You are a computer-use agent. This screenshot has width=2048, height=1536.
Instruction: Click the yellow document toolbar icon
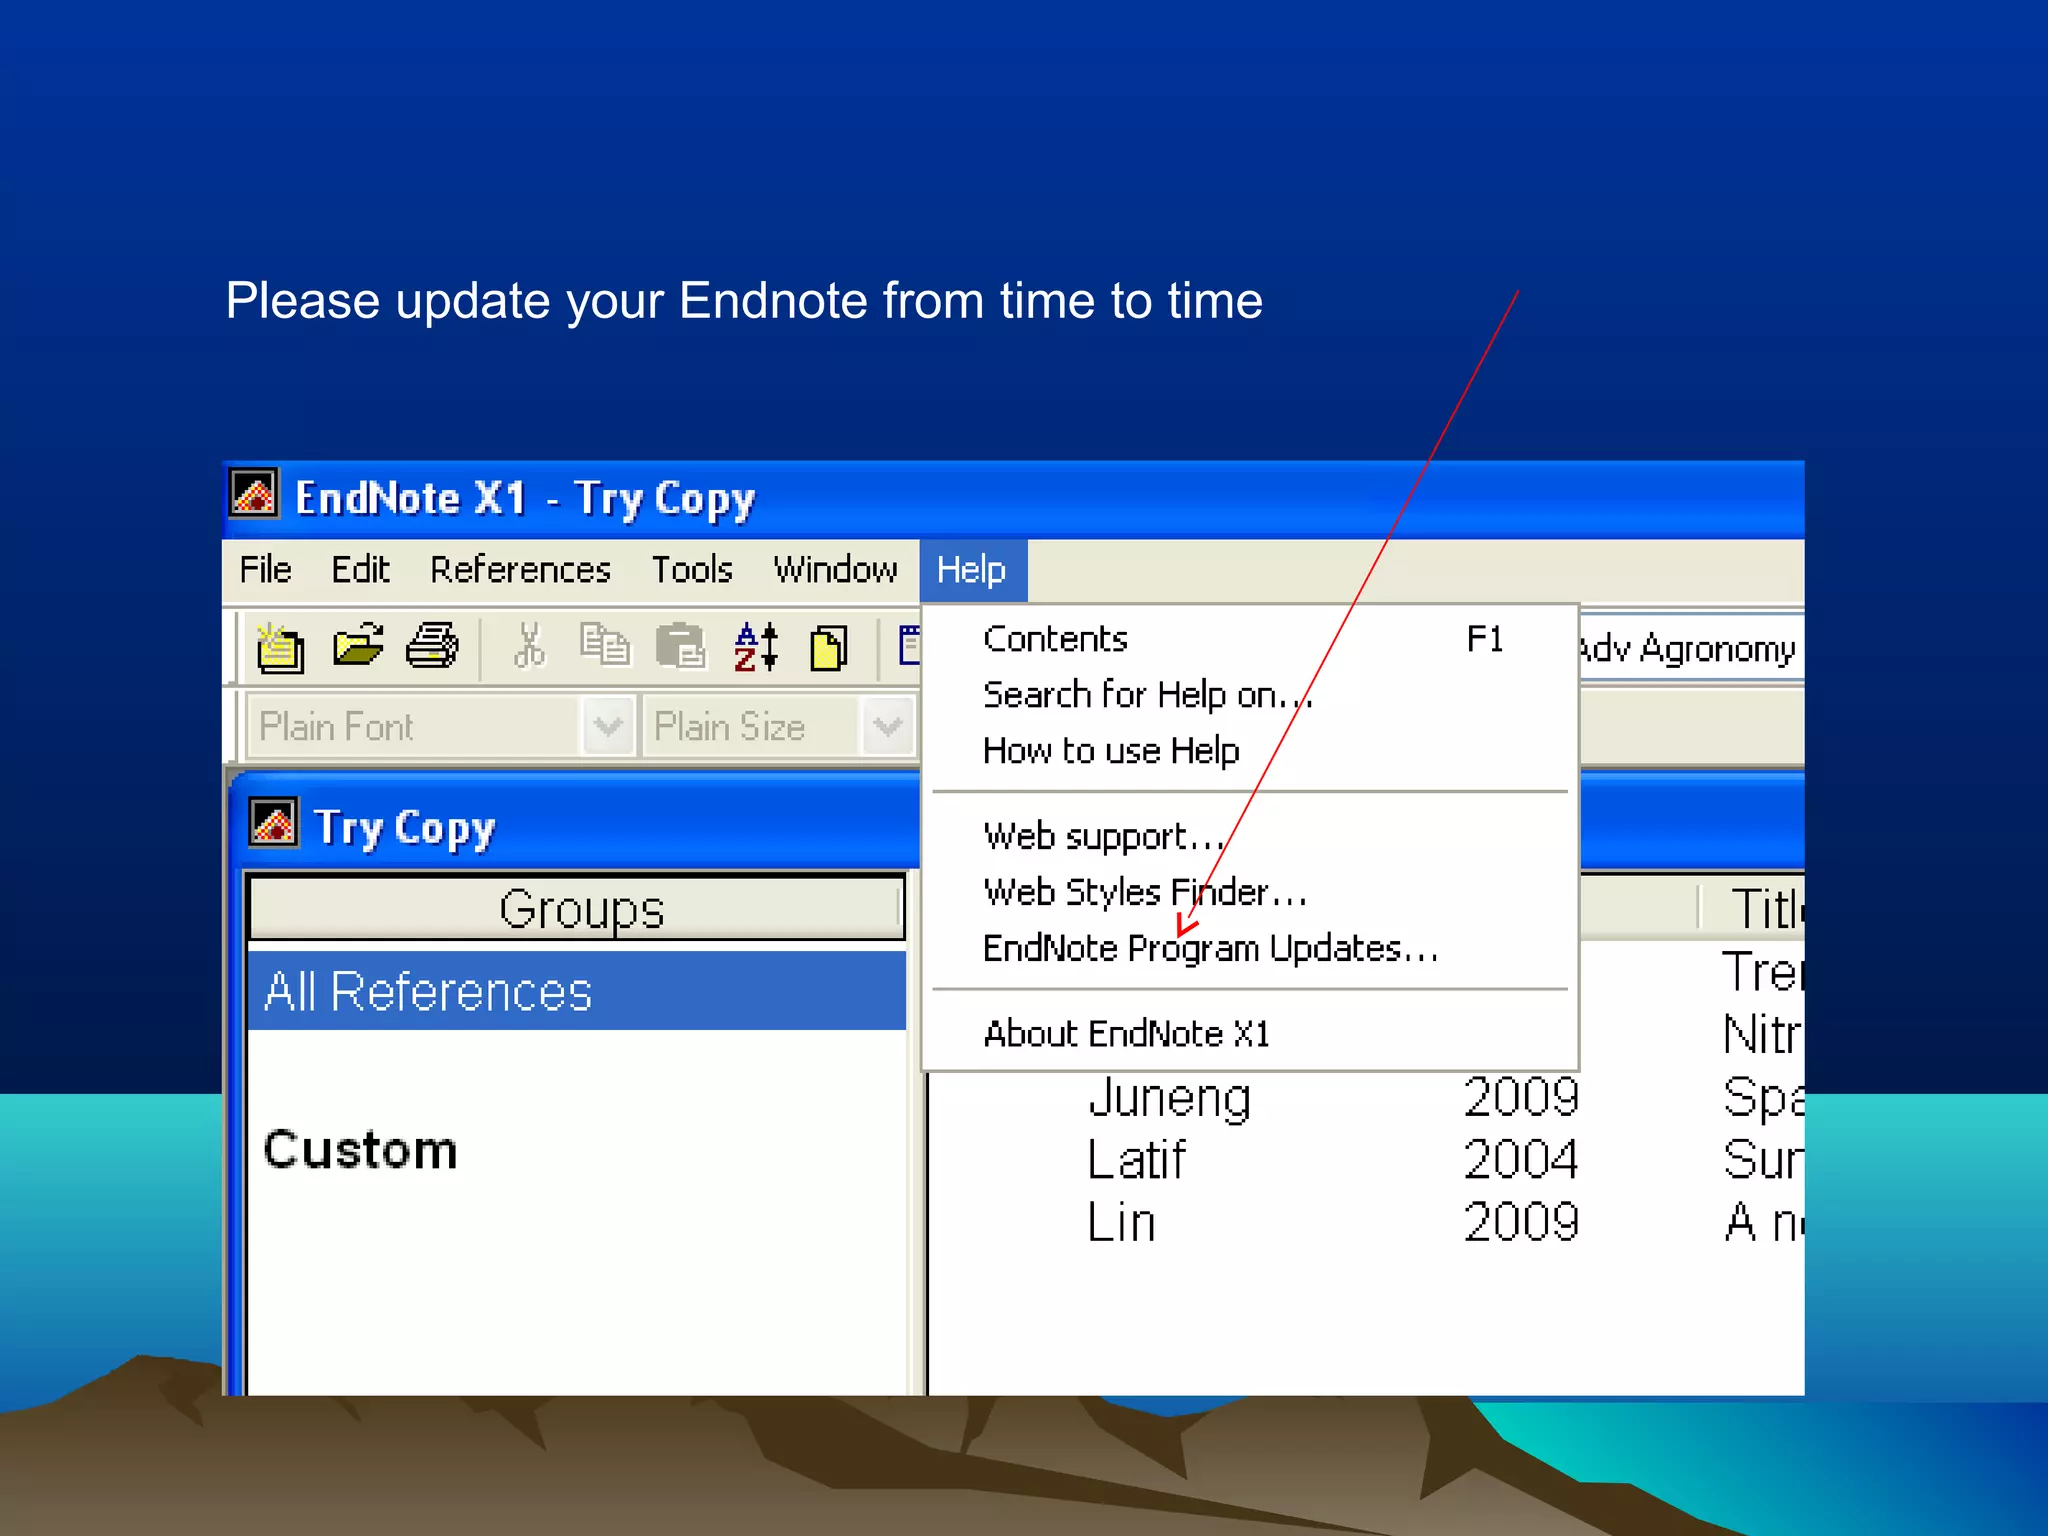829,647
